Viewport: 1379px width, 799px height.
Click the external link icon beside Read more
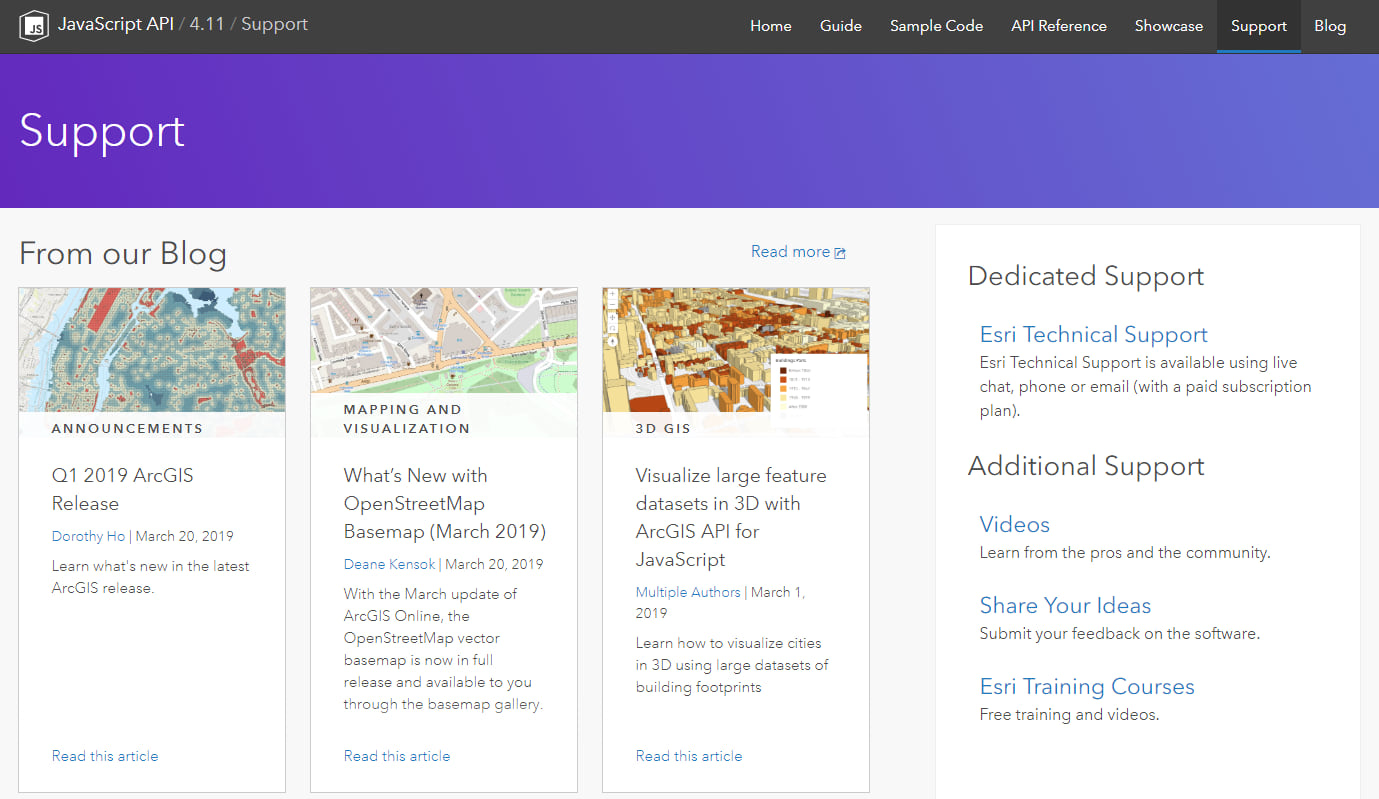pyautogui.click(x=840, y=253)
